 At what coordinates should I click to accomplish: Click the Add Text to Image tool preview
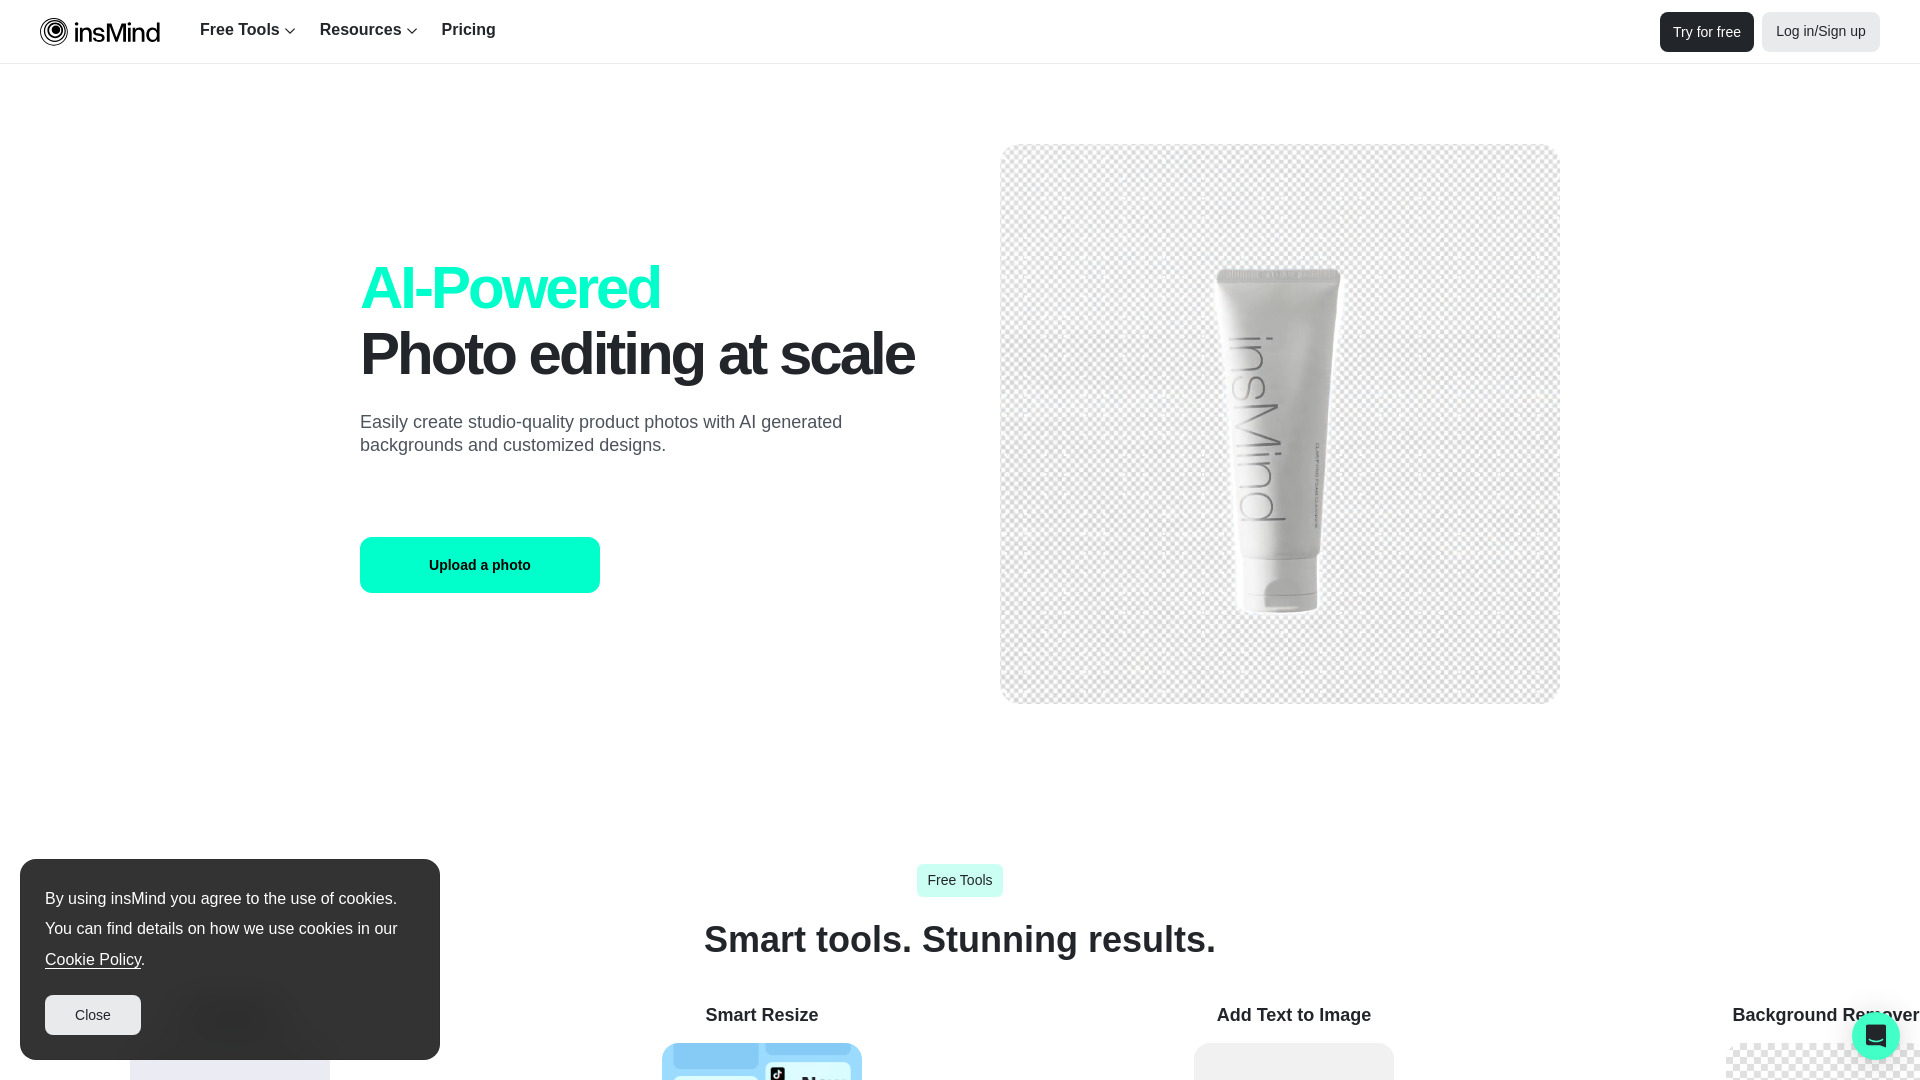(x=1294, y=1062)
